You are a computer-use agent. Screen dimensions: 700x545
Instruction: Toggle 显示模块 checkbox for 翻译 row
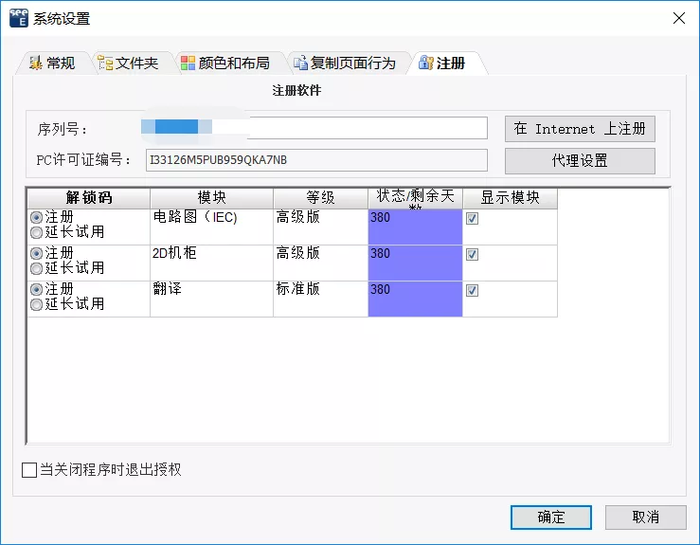(x=472, y=290)
